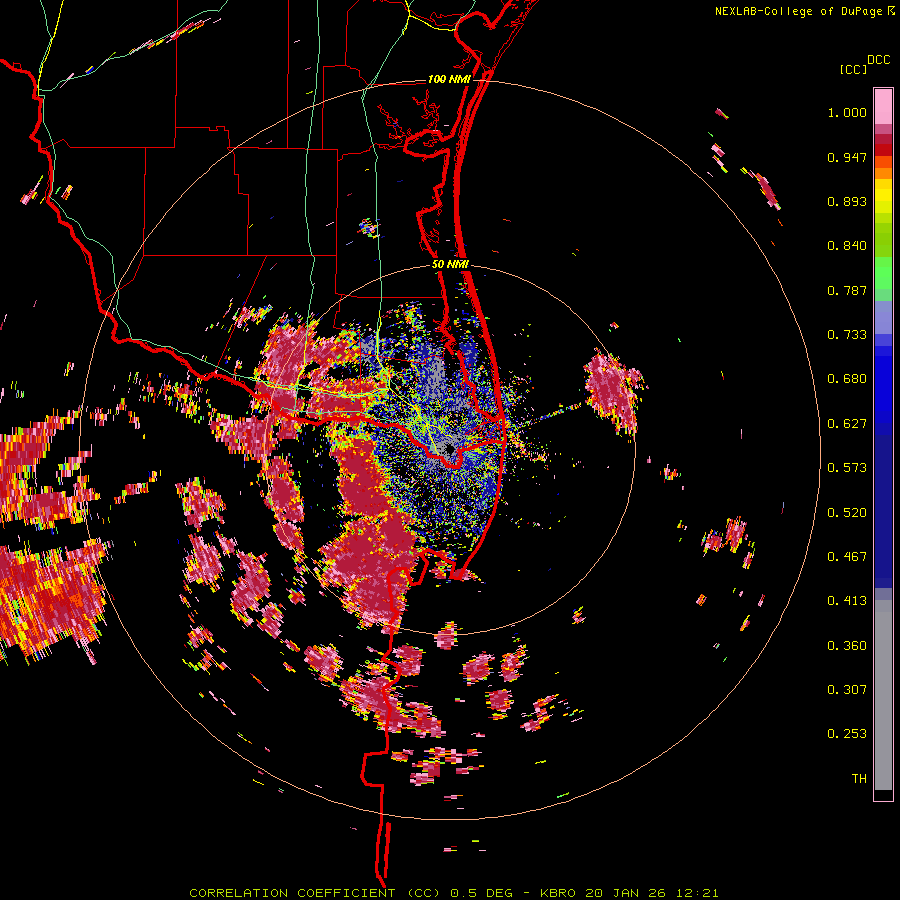Click the 0.840 color scale value
This screenshot has height=900, width=900.
(x=847, y=246)
